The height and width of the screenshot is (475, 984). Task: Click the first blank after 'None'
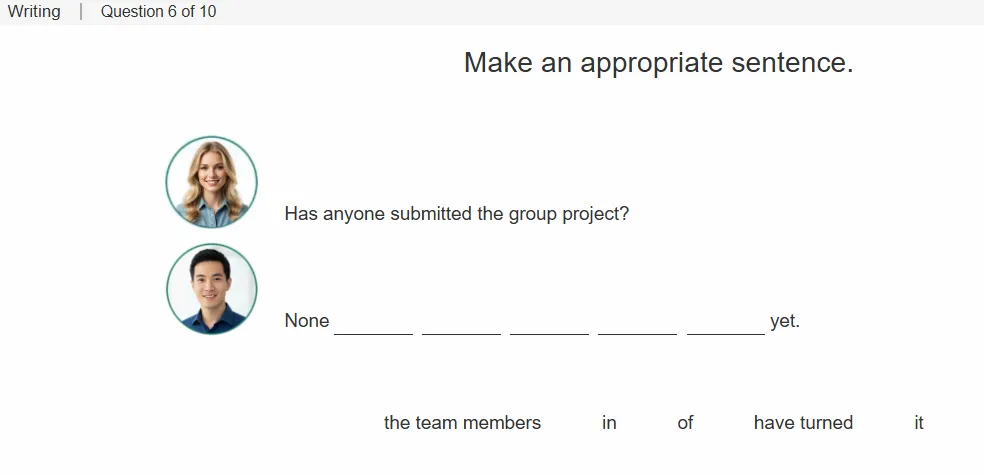pyautogui.click(x=373, y=324)
